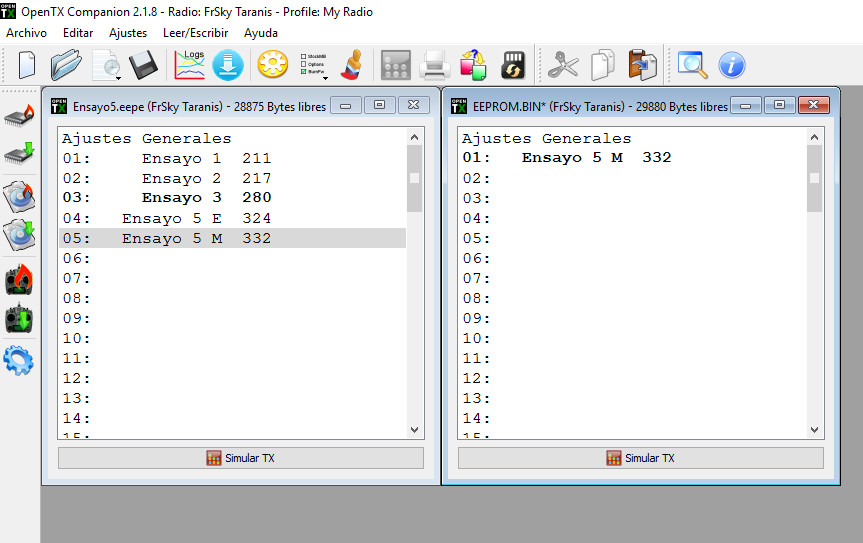Select Ensayo 5 M in EEPROM.BIN list
This screenshot has height=543, width=863.
pos(596,158)
